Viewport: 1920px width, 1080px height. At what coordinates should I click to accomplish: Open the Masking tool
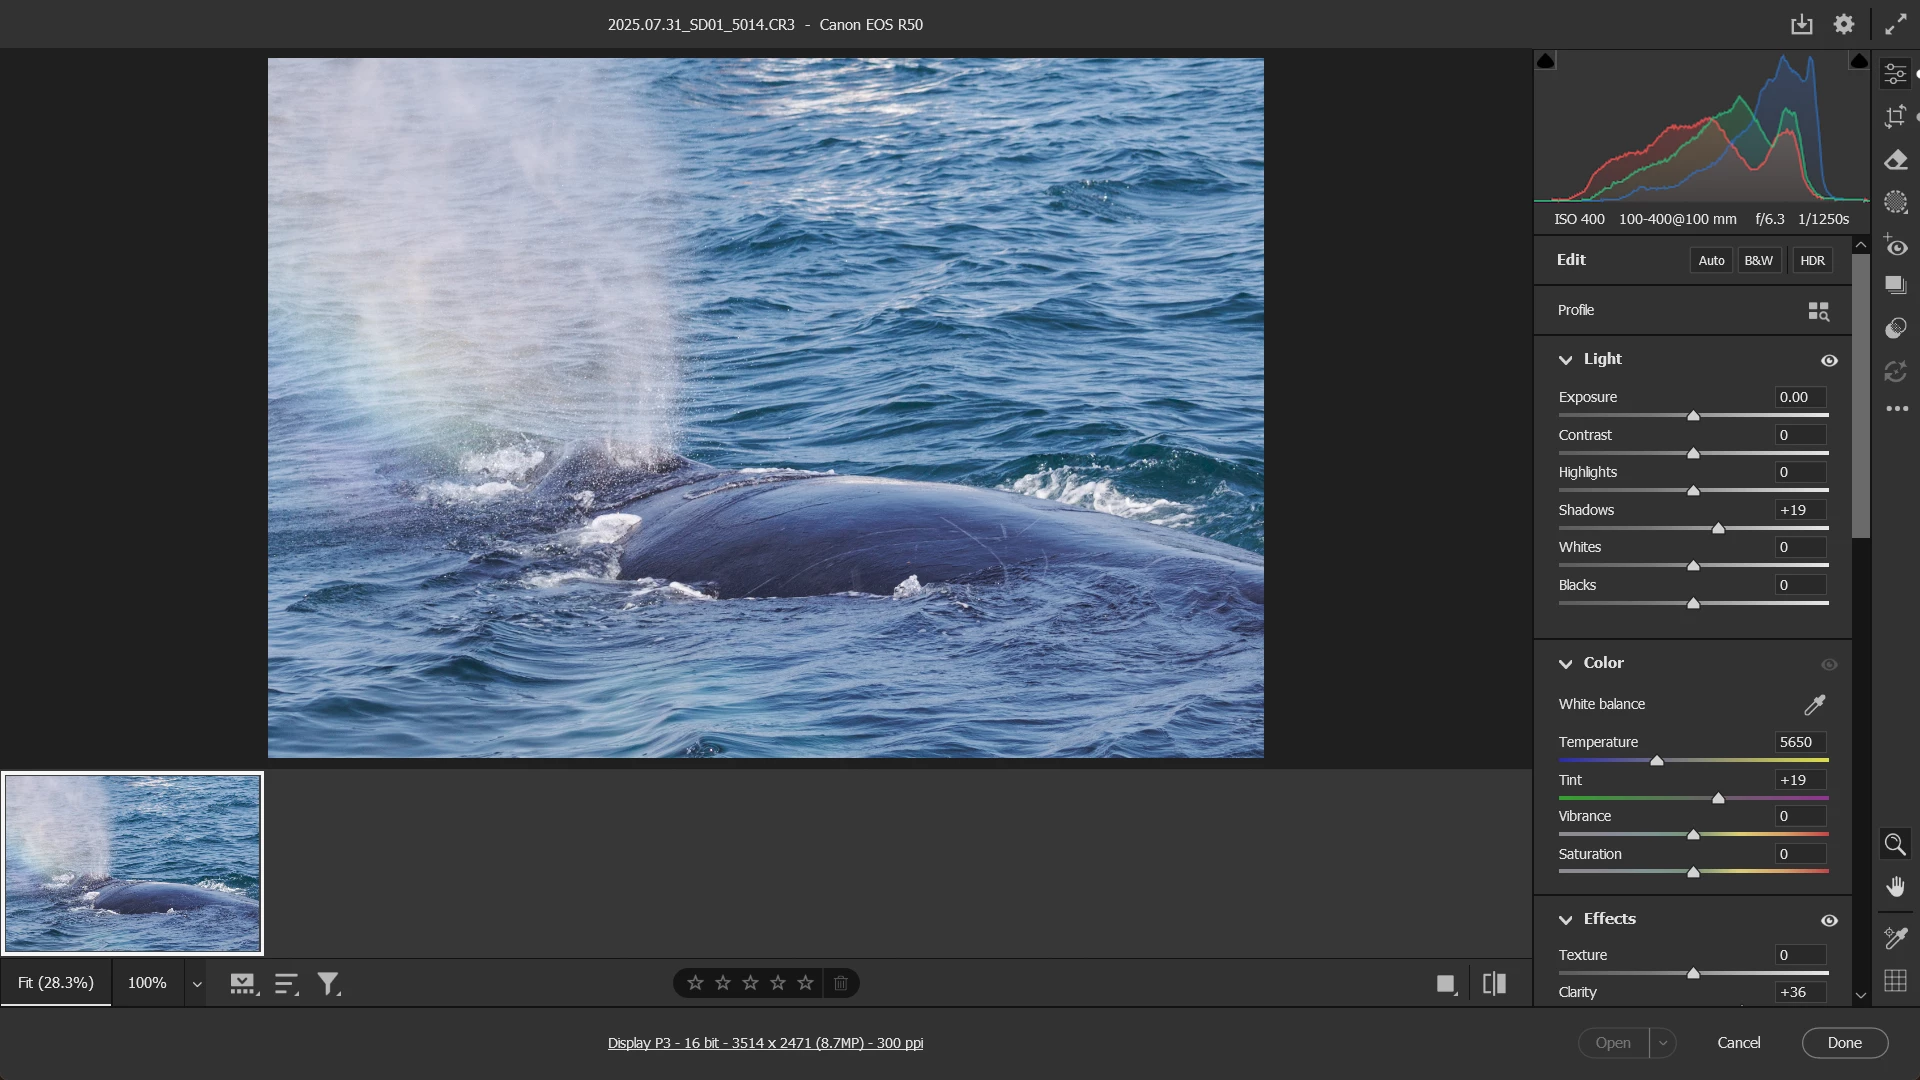pos(1895,203)
